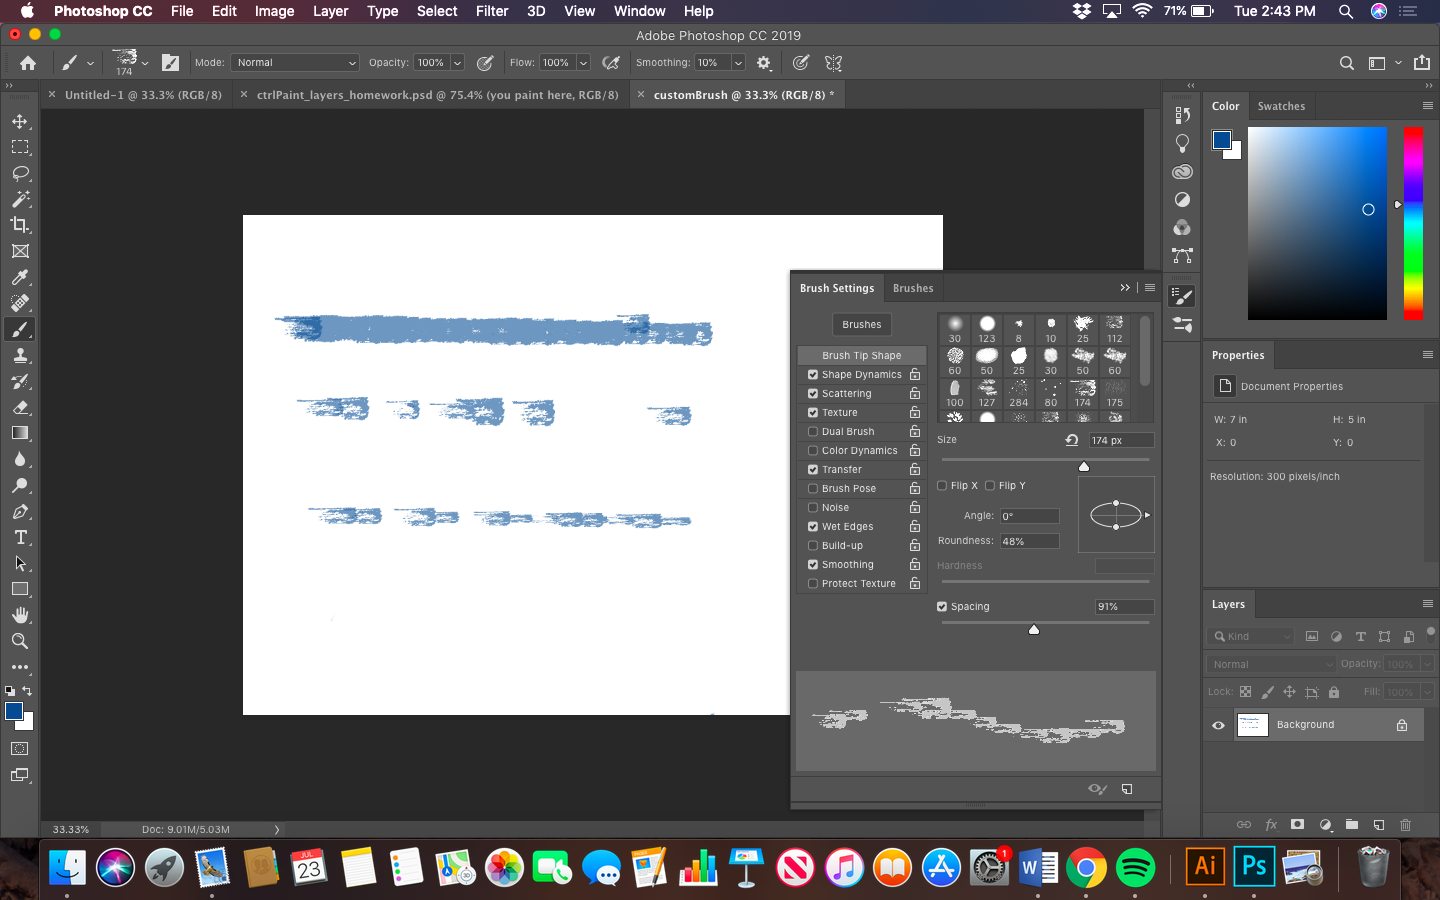Activate the Zoom tool

[20, 641]
